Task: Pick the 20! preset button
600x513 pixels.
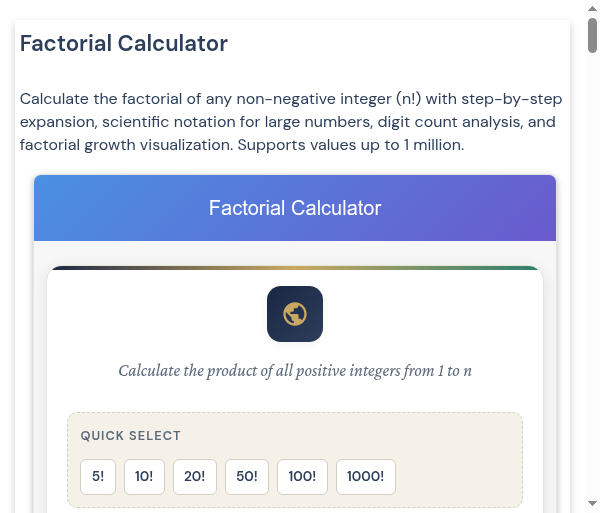Action: (x=195, y=477)
